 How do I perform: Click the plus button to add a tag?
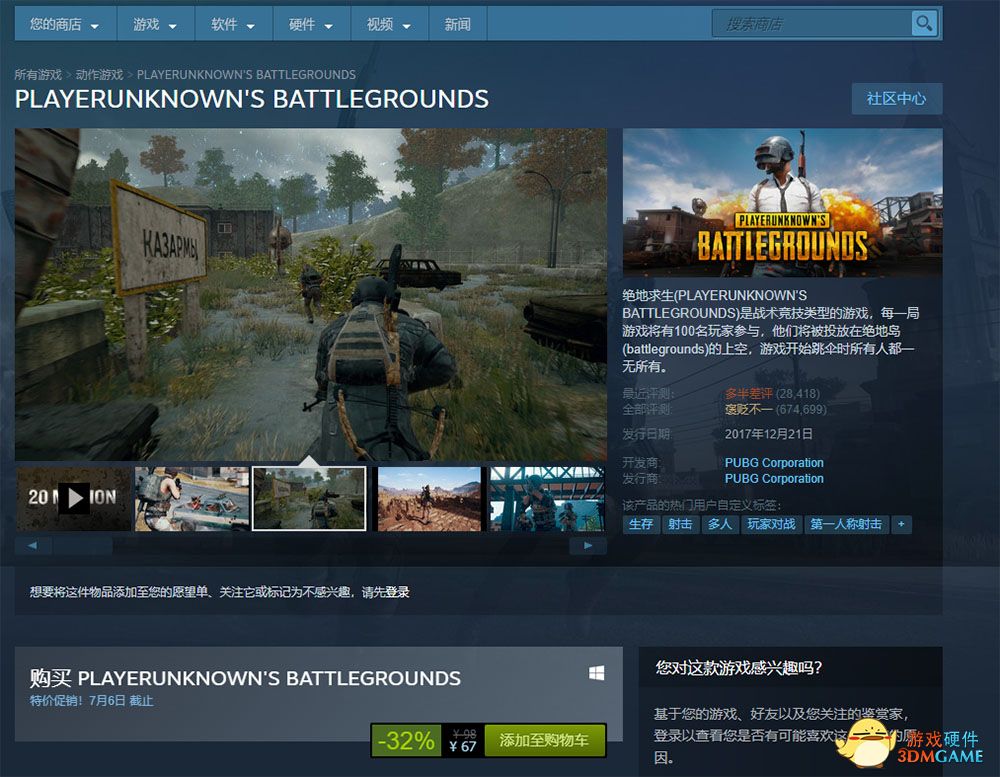coord(901,524)
